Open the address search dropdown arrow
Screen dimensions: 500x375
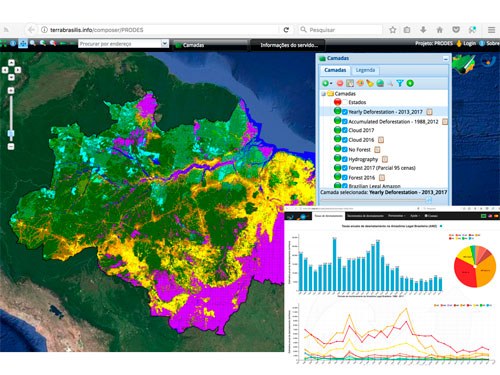[164, 44]
